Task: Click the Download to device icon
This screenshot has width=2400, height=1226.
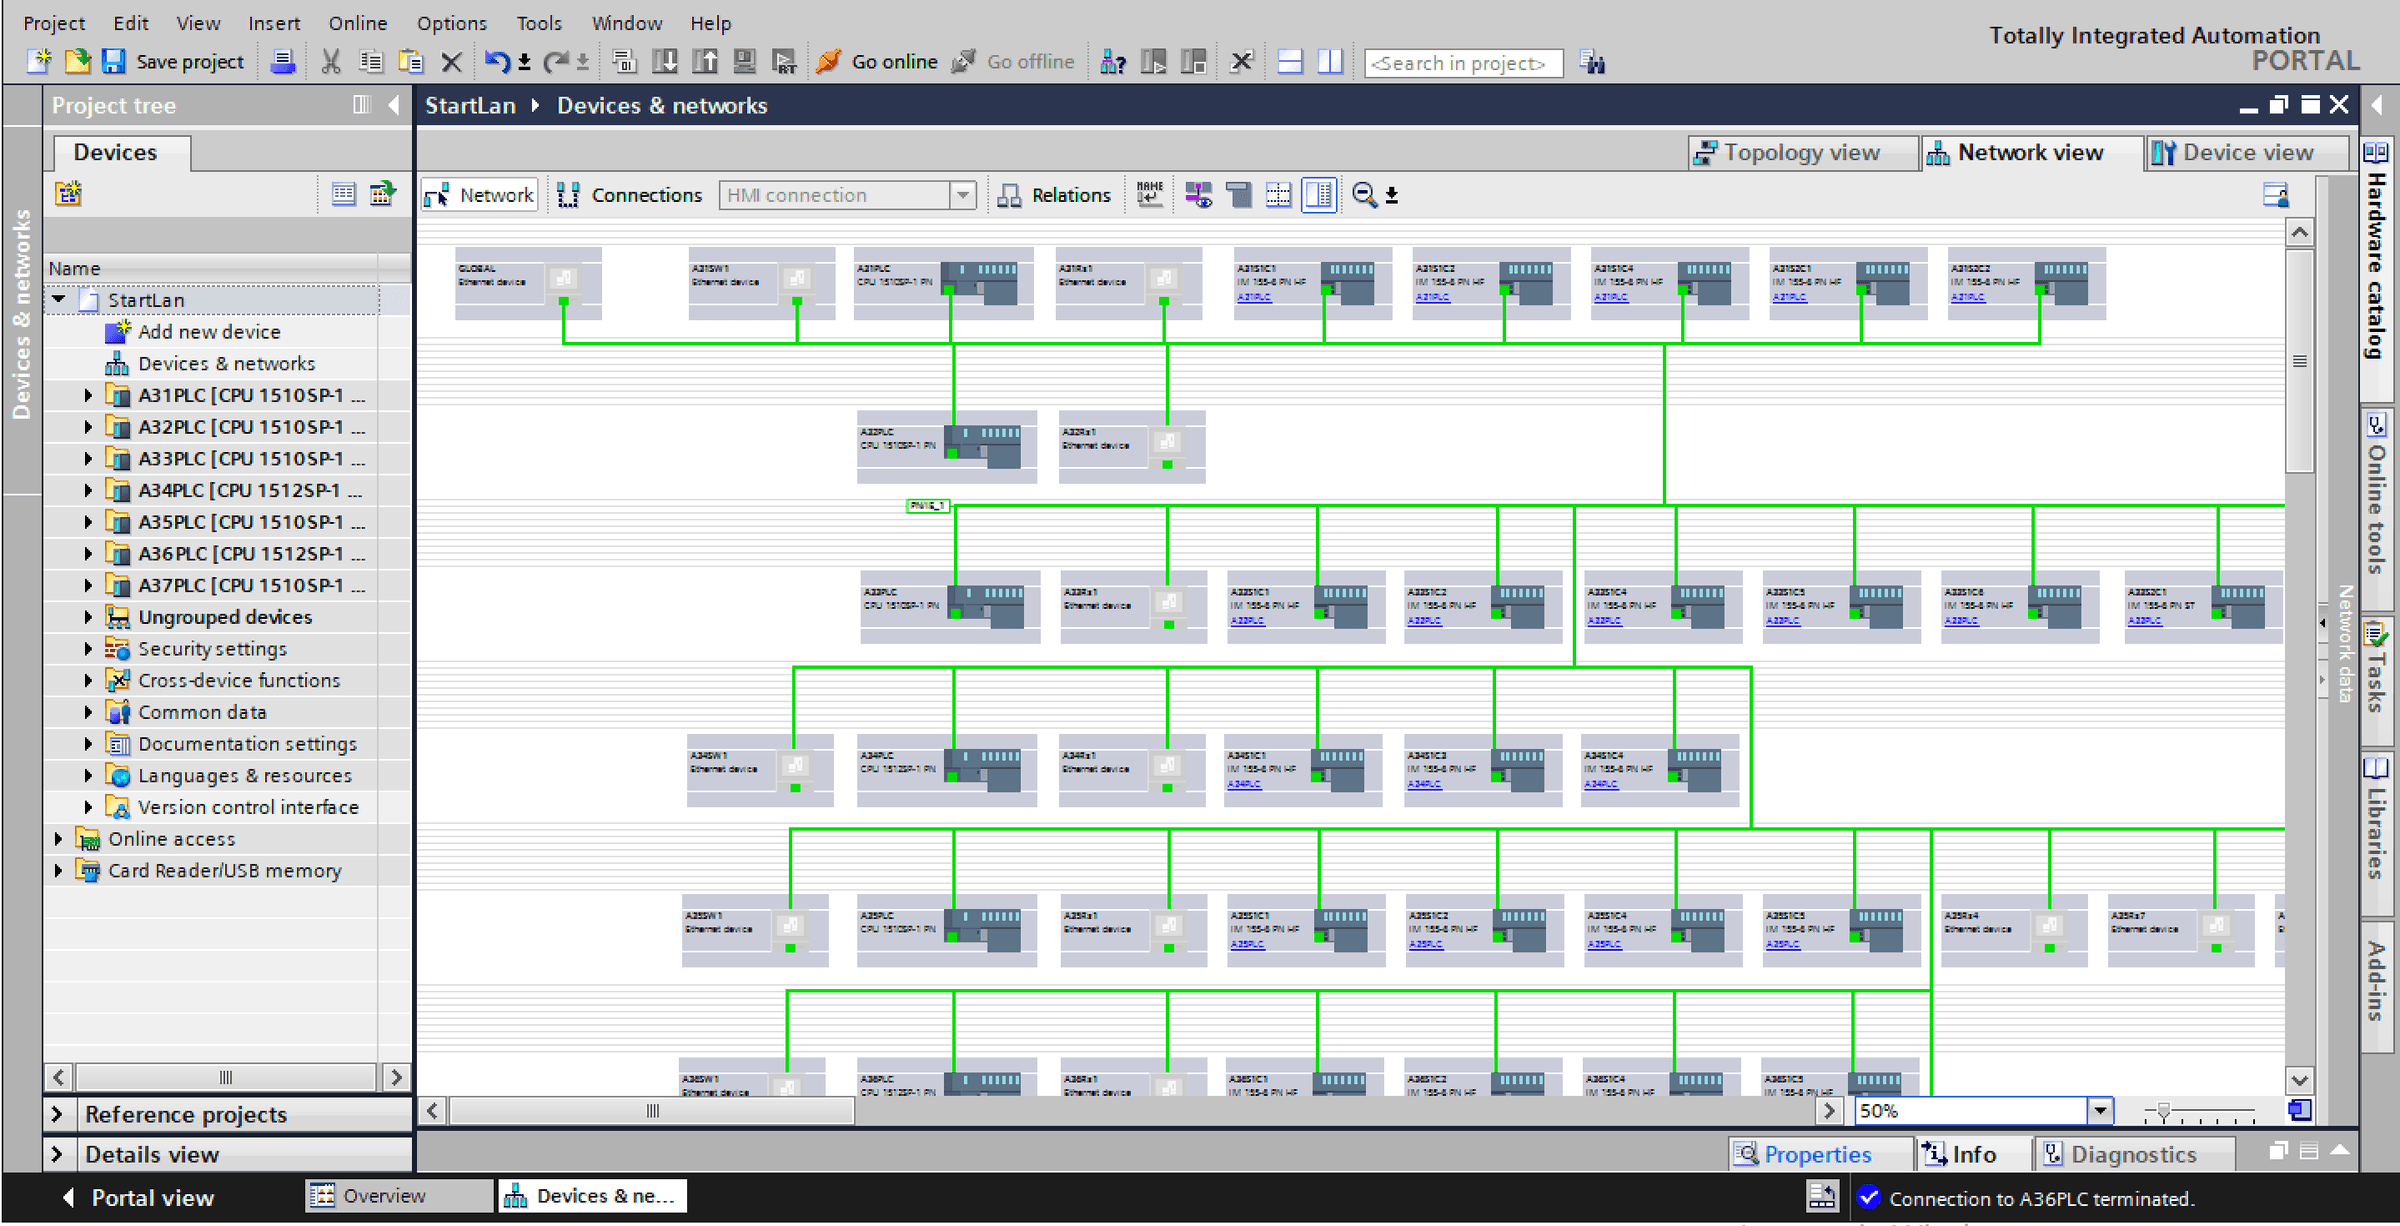Action: (664, 62)
